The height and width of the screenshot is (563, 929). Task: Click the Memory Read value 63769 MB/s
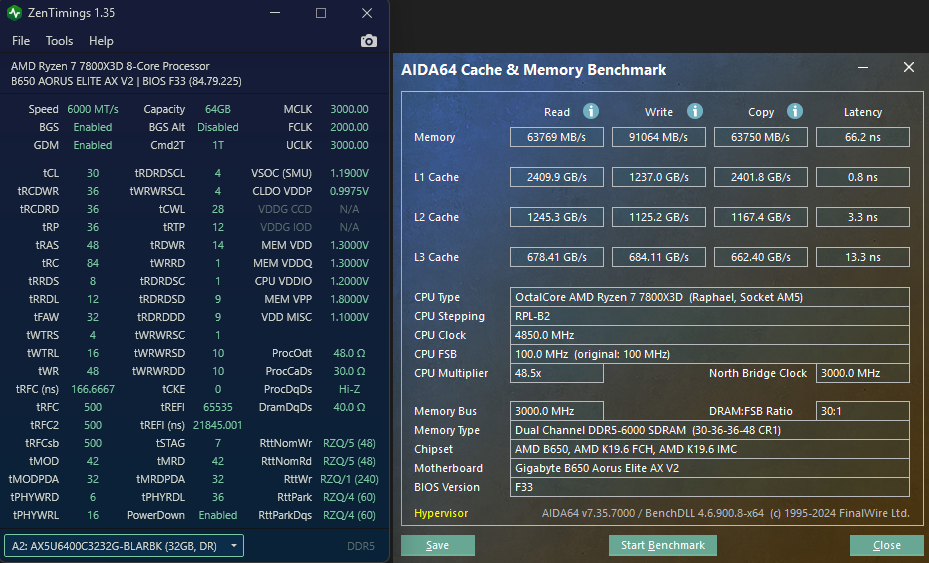[556, 137]
